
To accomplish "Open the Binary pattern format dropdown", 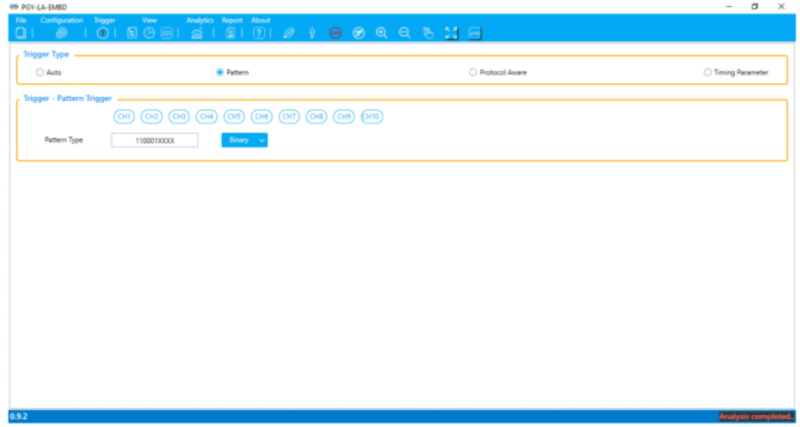I will (x=244, y=141).
